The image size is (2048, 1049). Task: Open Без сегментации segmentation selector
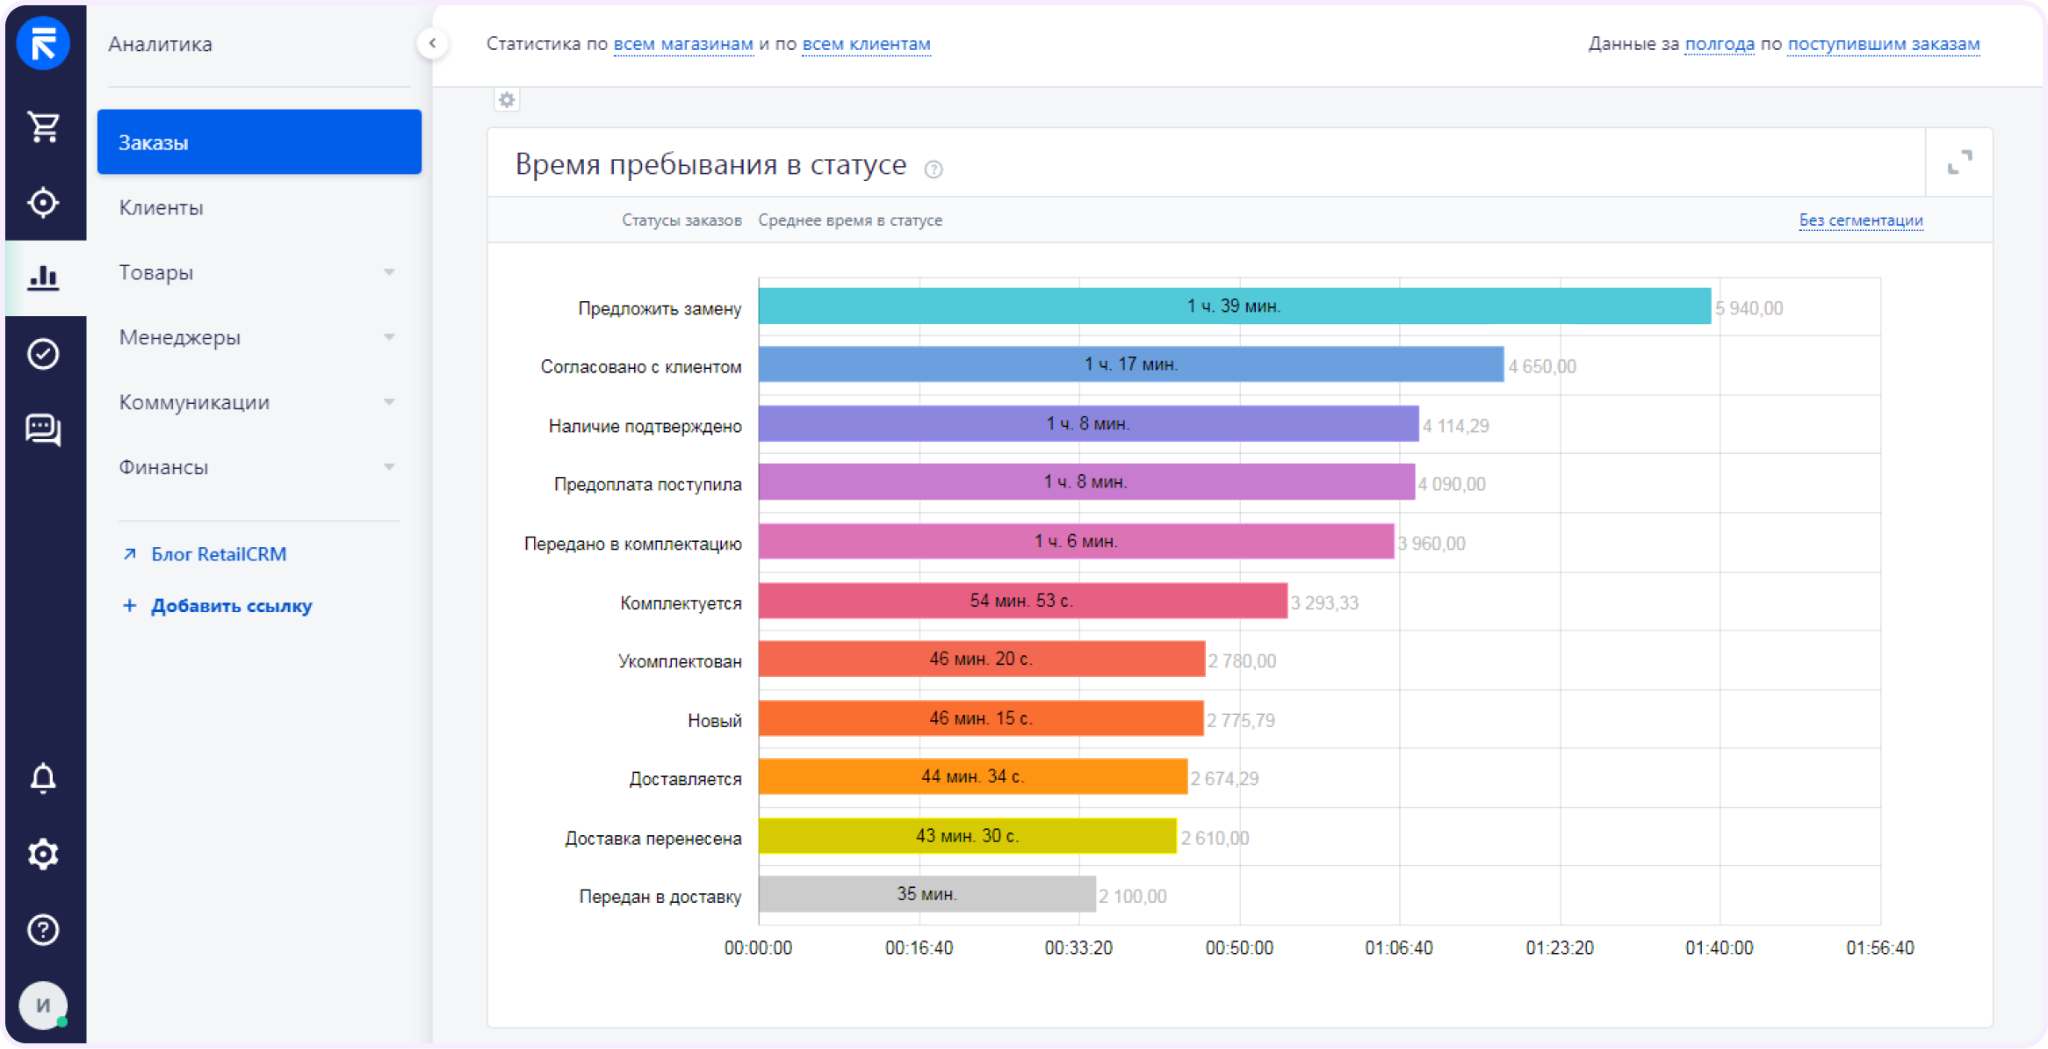[1861, 220]
